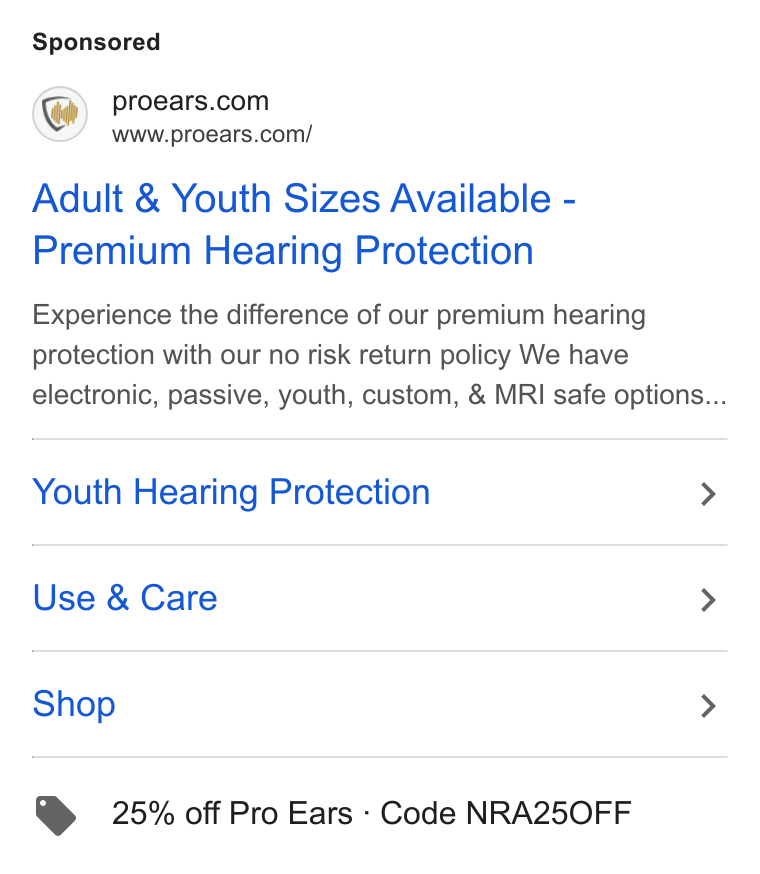Image resolution: width=760 pixels, height=874 pixels.
Task: Tap the arrow next to Use & Care
Action: [x=708, y=600]
